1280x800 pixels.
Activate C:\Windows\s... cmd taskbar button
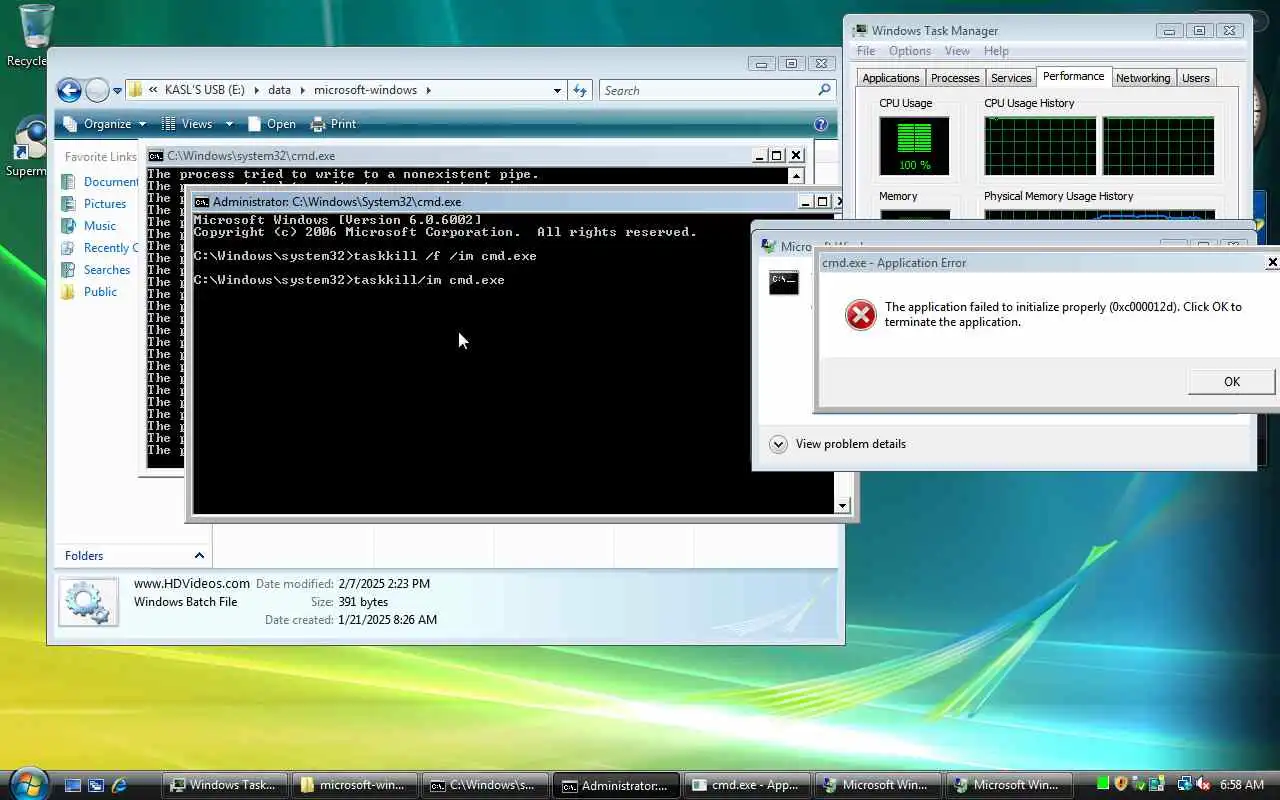(x=484, y=785)
